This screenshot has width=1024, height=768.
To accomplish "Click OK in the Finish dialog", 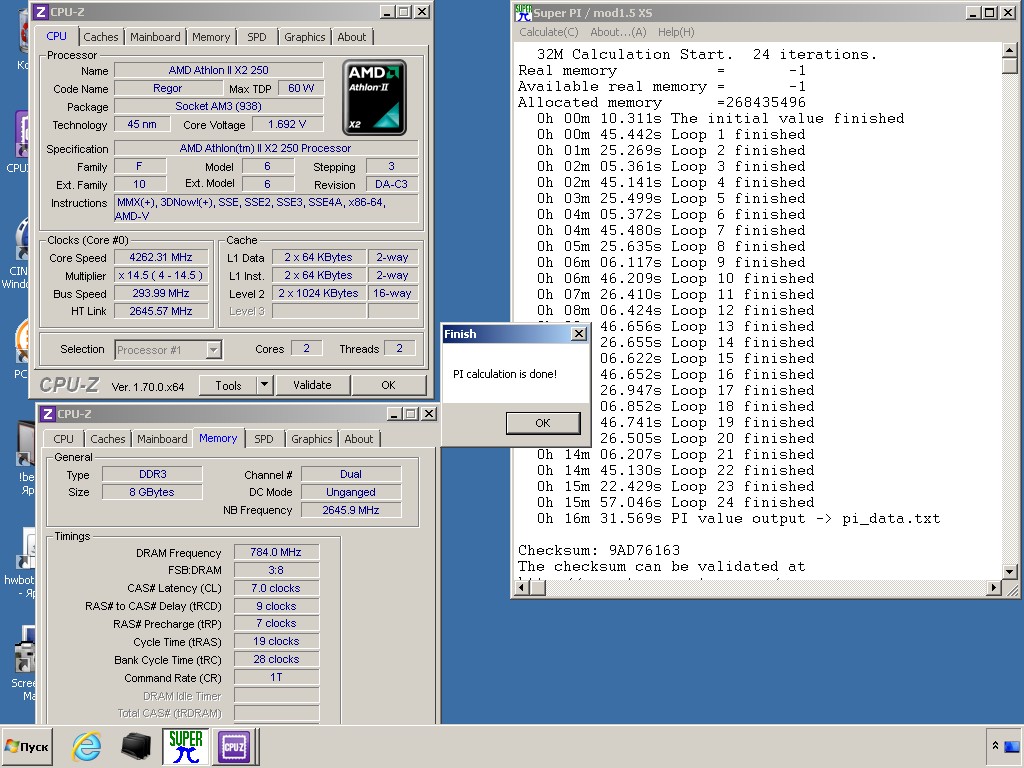I will point(543,423).
